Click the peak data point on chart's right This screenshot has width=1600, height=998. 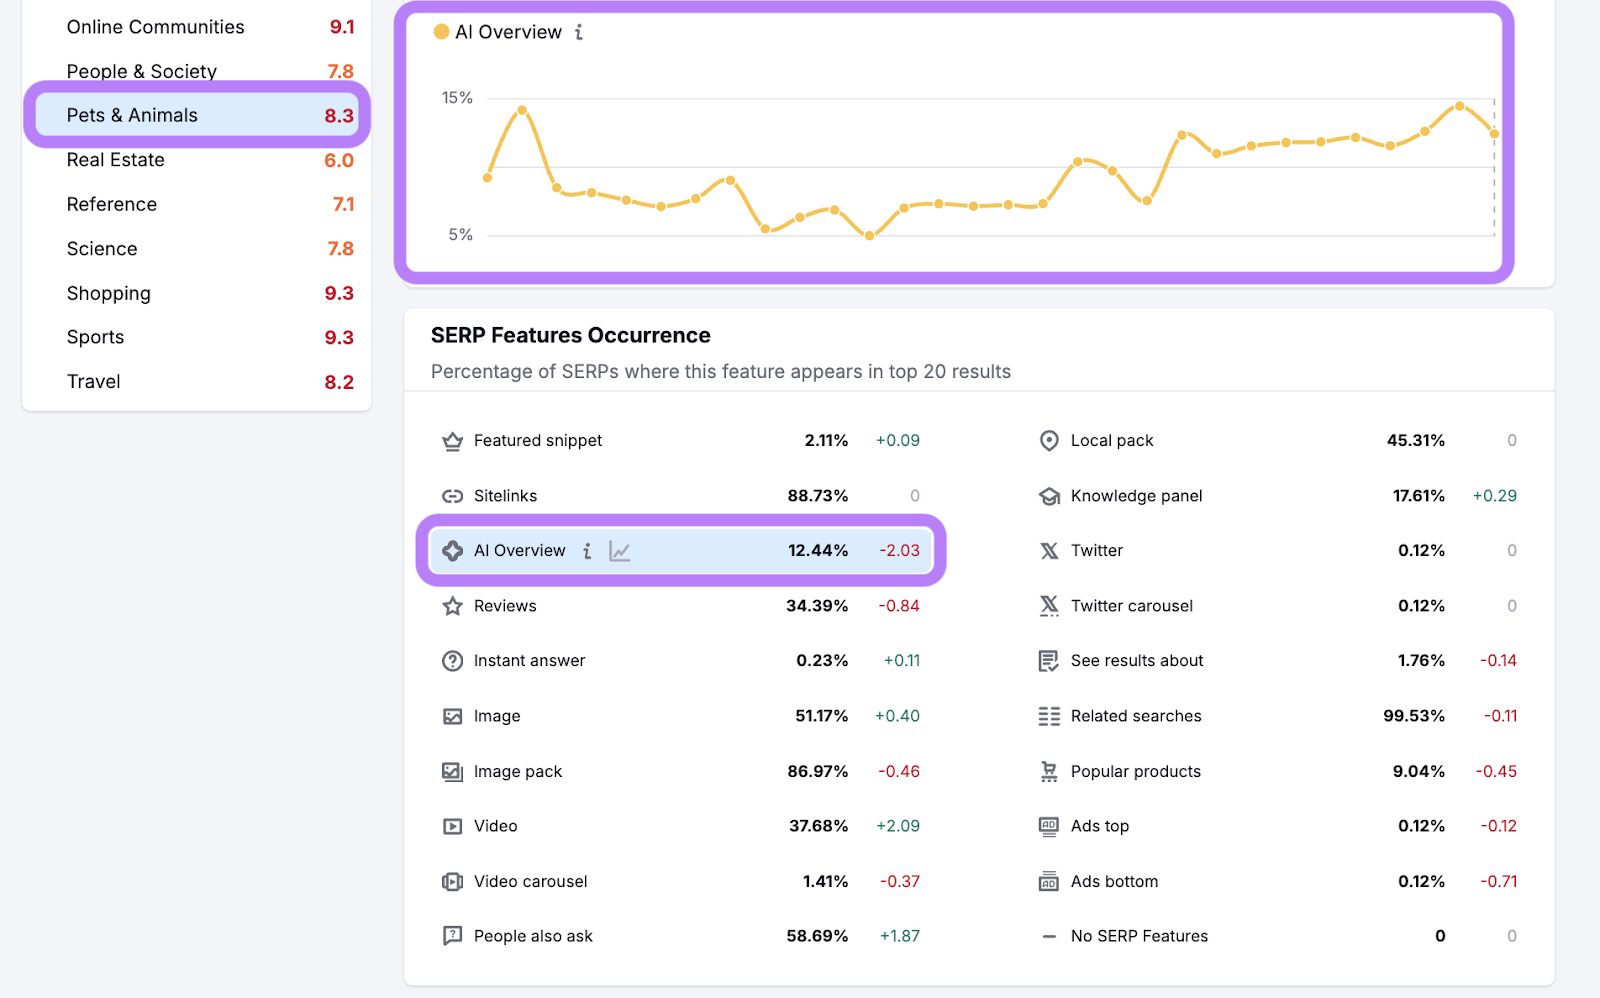1460,106
